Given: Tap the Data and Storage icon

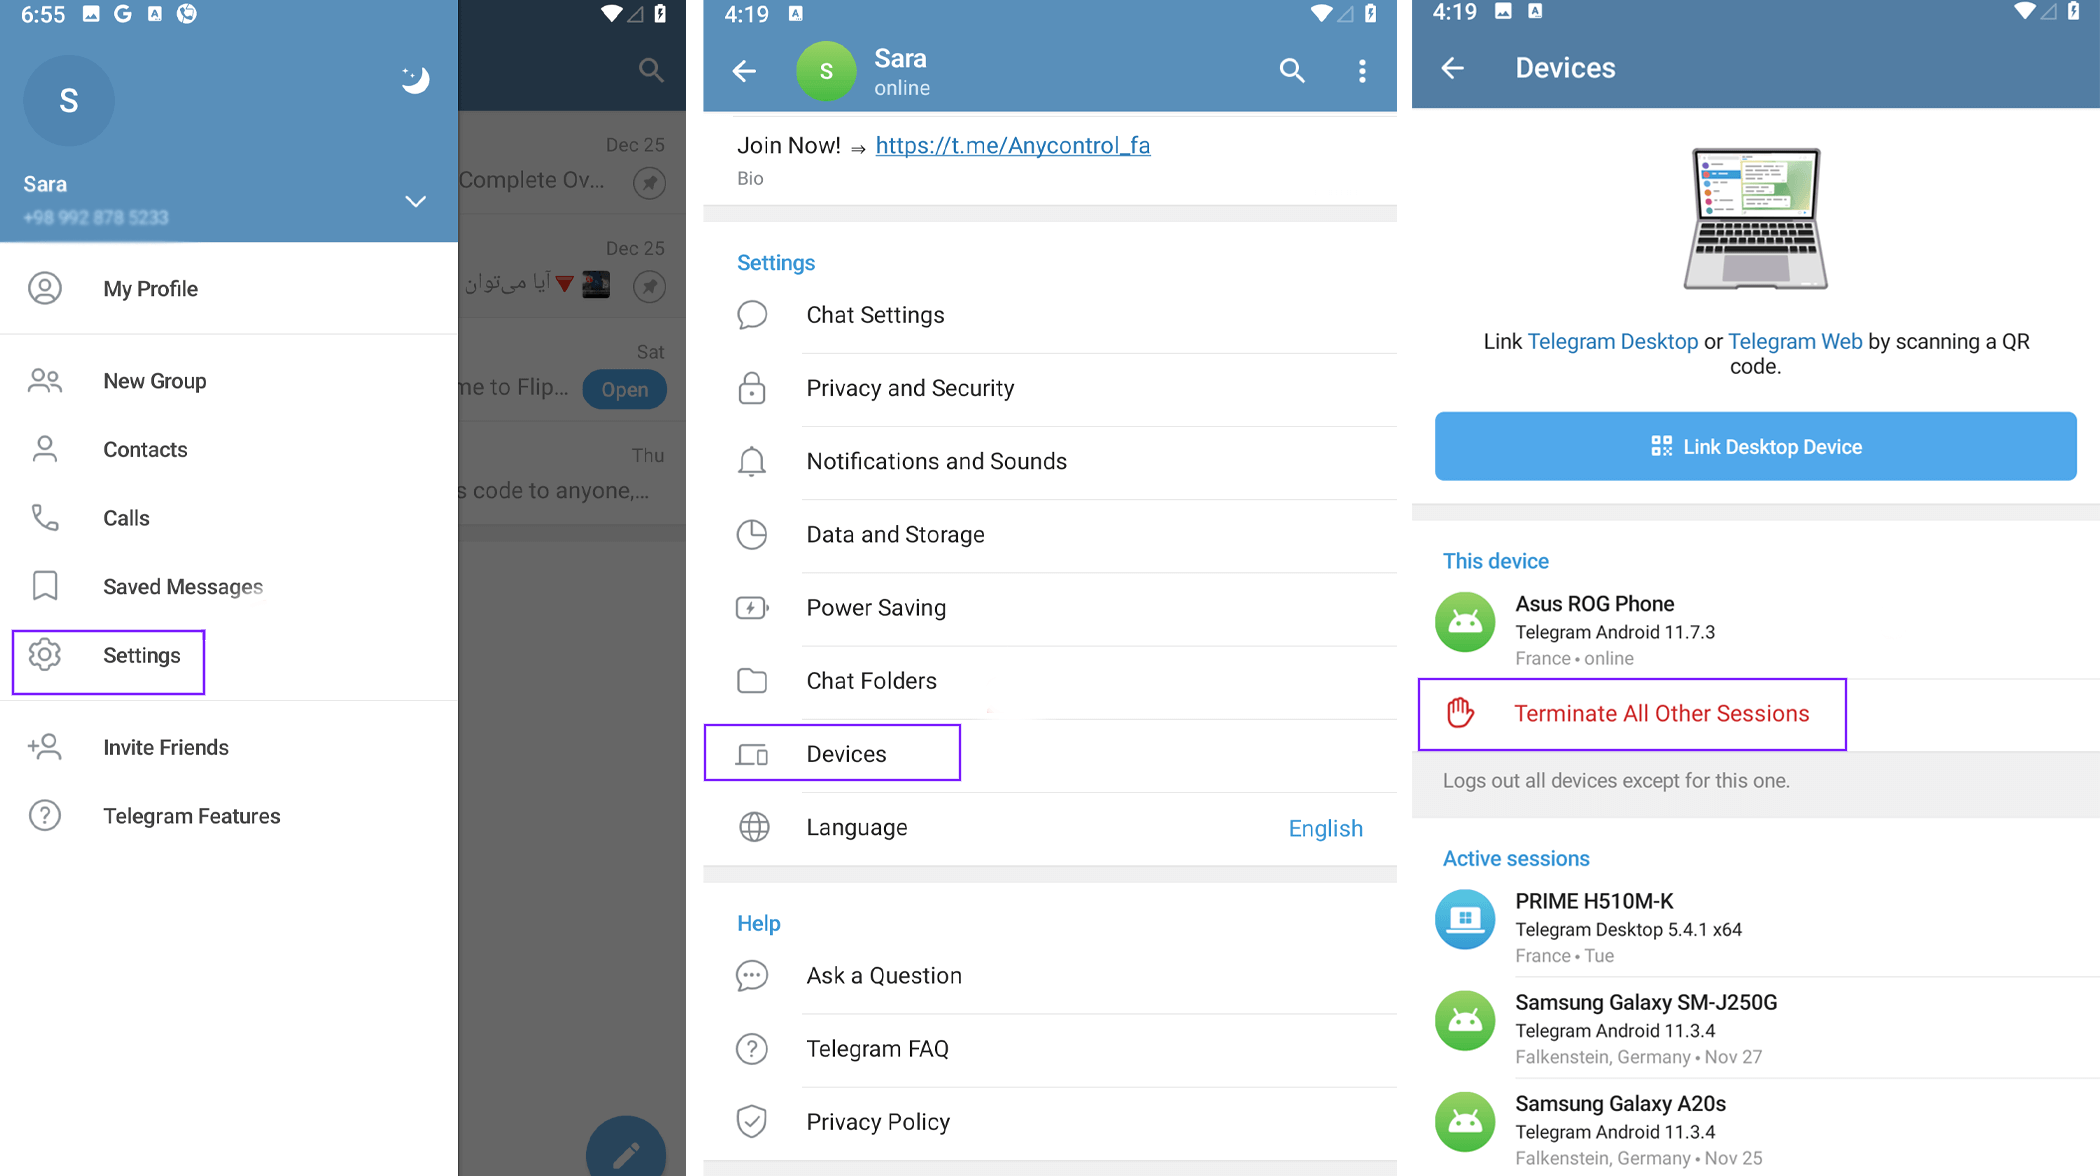Looking at the screenshot, I should [x=753, y=534].
